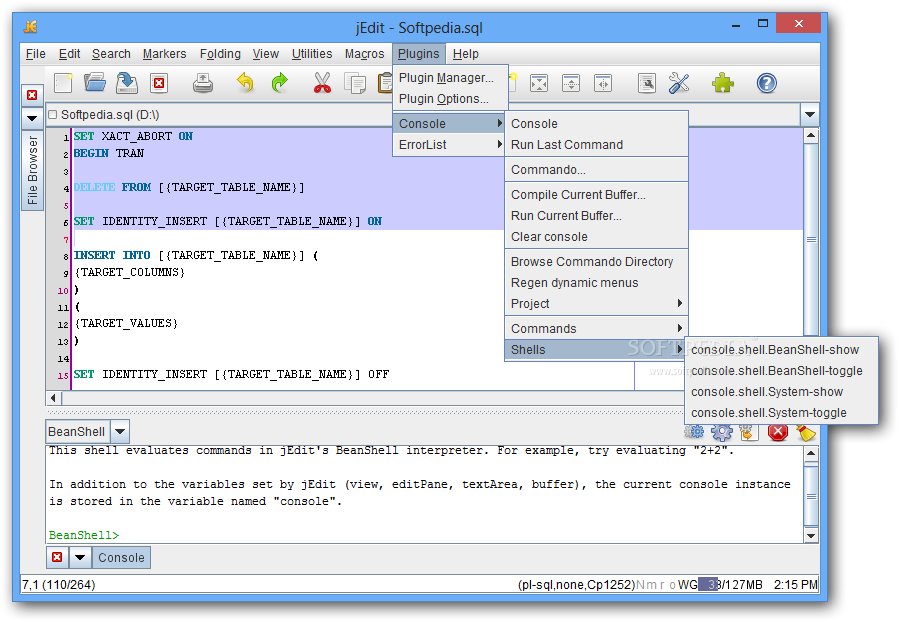899x622 pixels.
Task: Select Clear console menu entry
Action: [x=596, y=237]
